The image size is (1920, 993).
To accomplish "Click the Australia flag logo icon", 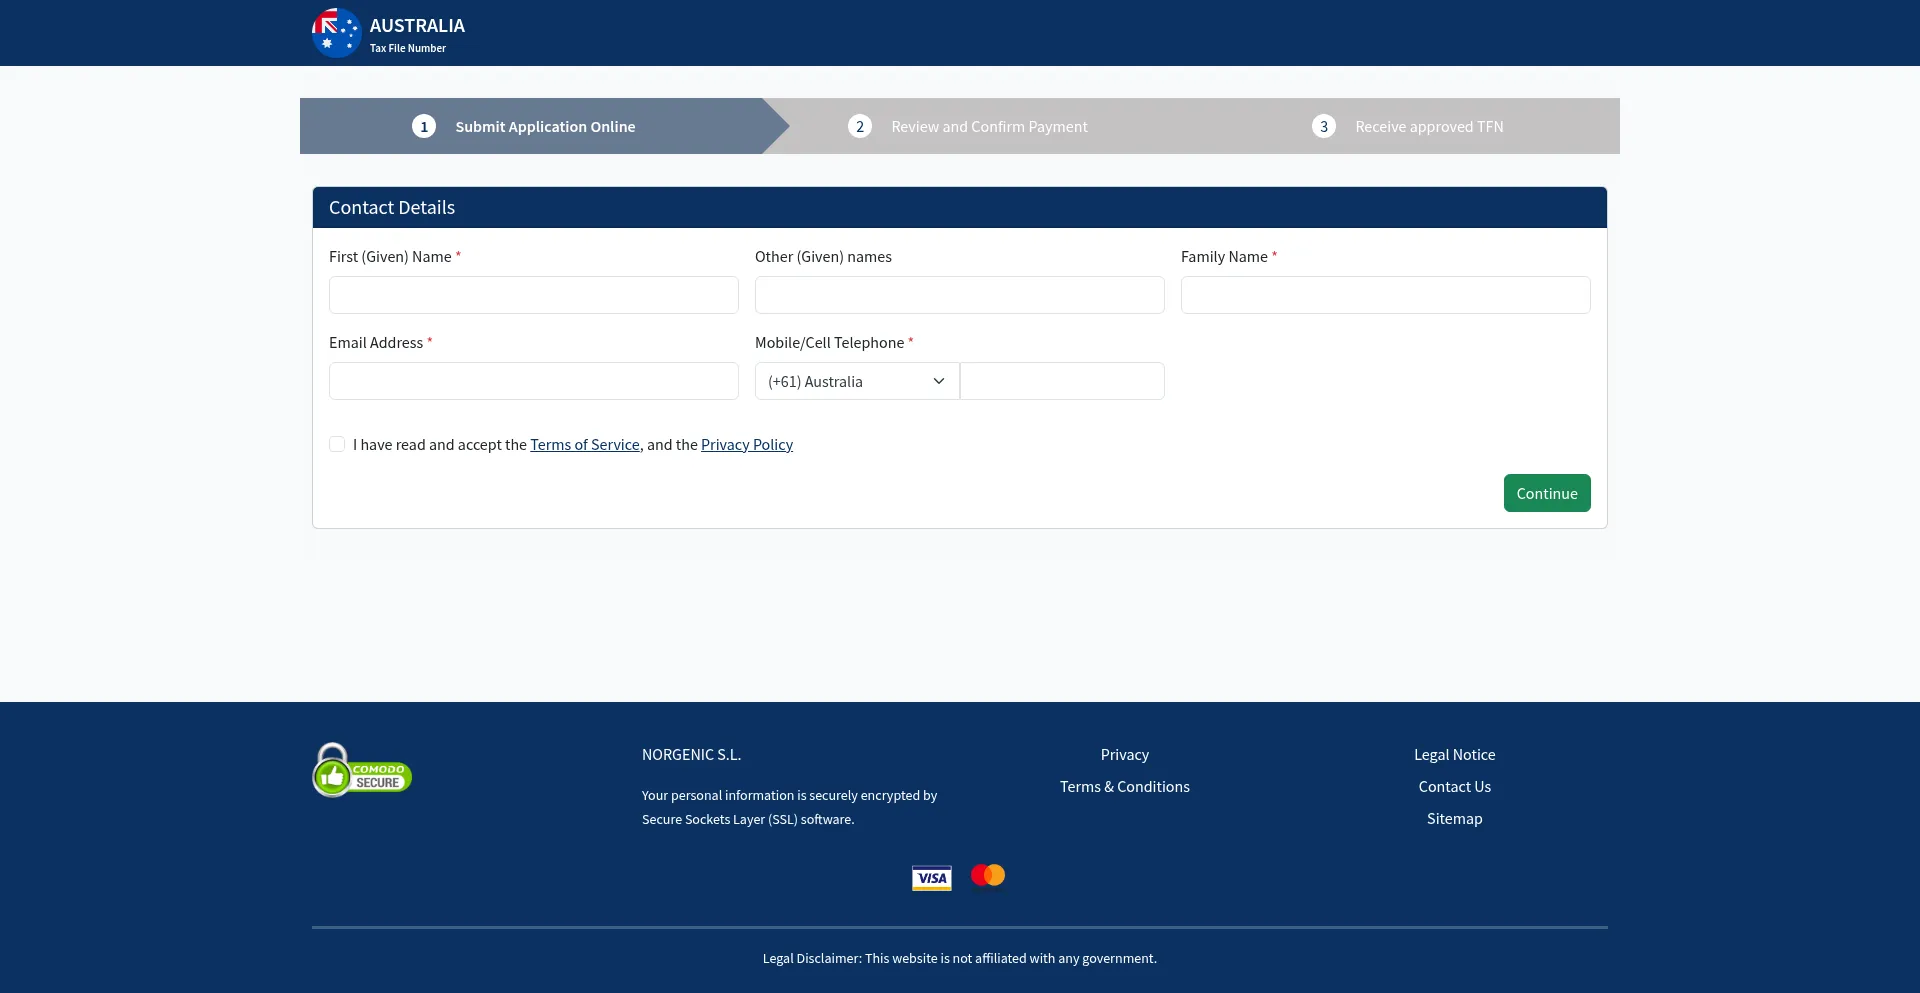I will (x=335, y=33).
